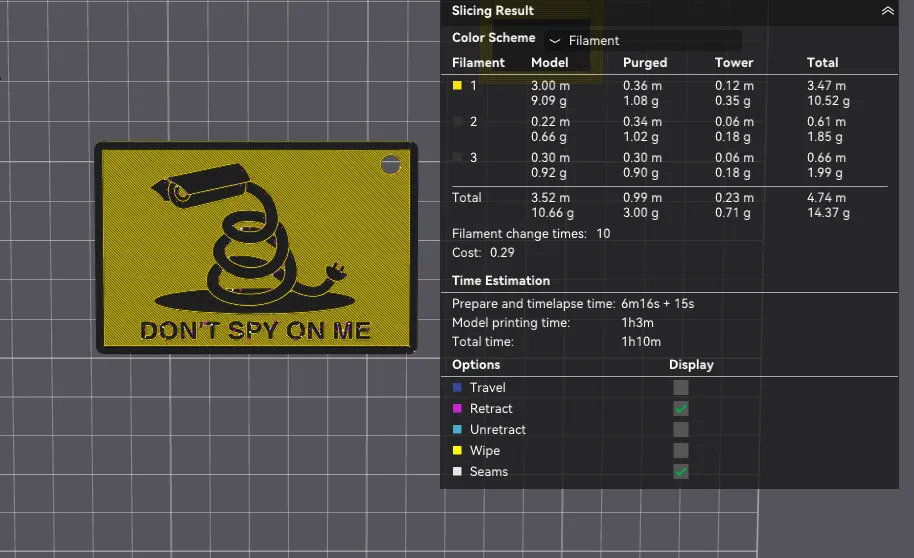Click filament 1 model value 3.00 m
The width and height of the screenshot is (914, 558).
pos(550,85)
